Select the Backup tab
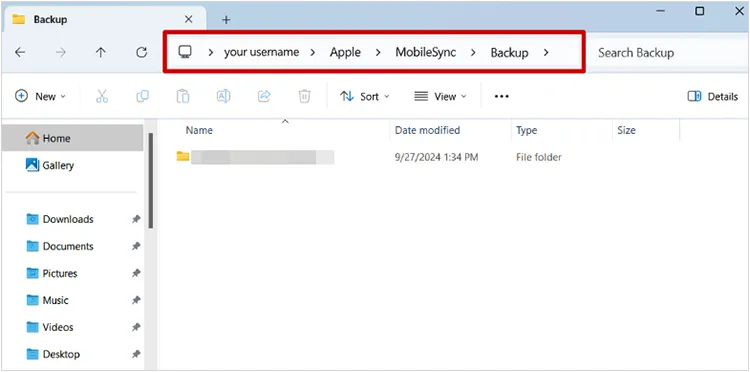Viewport: 750px width, 372px height. (x=104, y=19)
